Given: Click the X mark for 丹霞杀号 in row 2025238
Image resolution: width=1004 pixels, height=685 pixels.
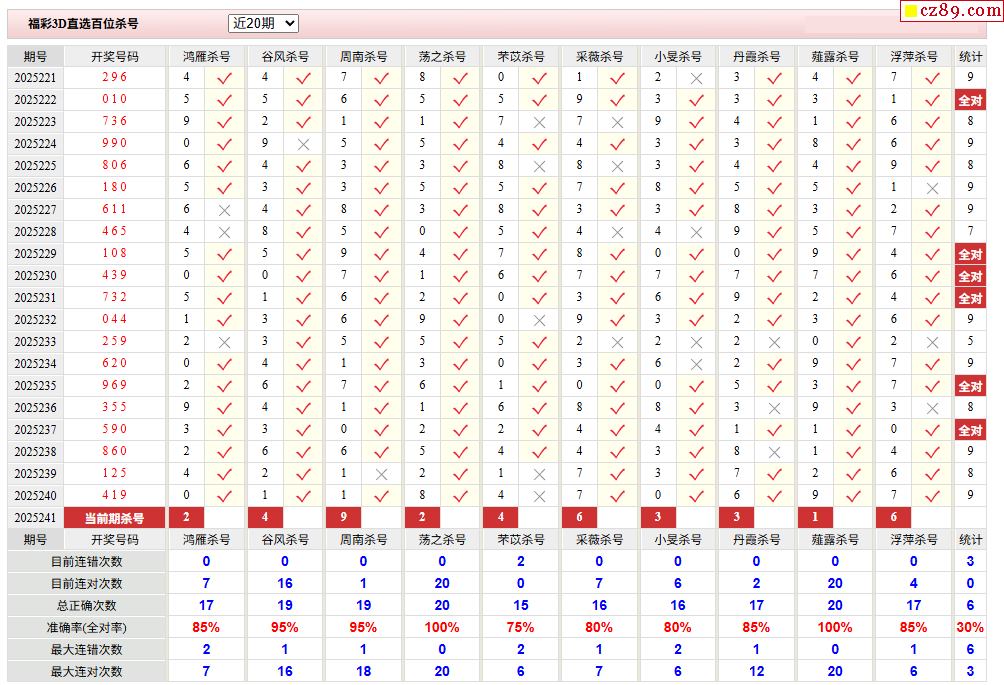Looking at the screenshot, I should pos(774,453).
